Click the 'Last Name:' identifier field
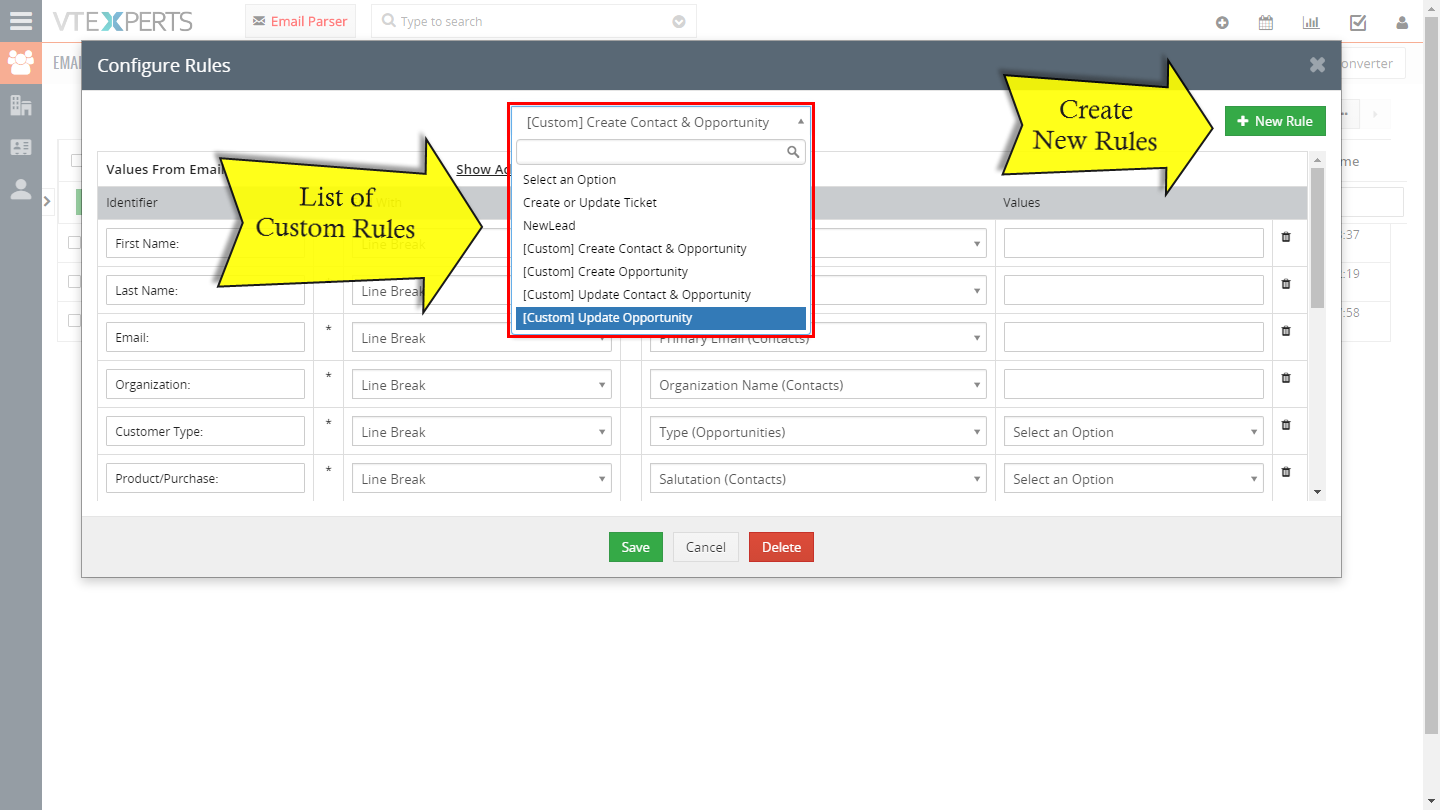 click(205, 290)
